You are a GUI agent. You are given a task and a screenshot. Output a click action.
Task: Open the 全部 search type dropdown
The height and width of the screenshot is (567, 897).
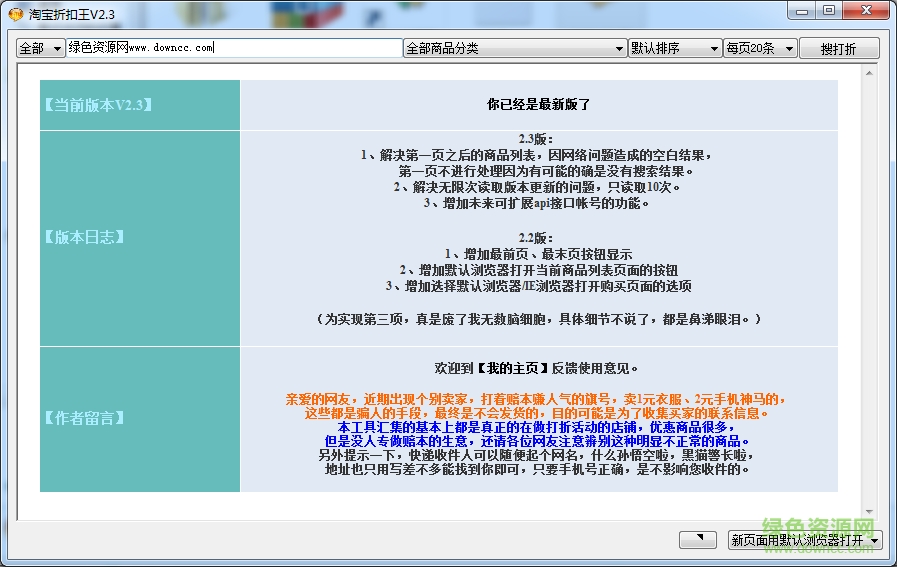(40, 49)
